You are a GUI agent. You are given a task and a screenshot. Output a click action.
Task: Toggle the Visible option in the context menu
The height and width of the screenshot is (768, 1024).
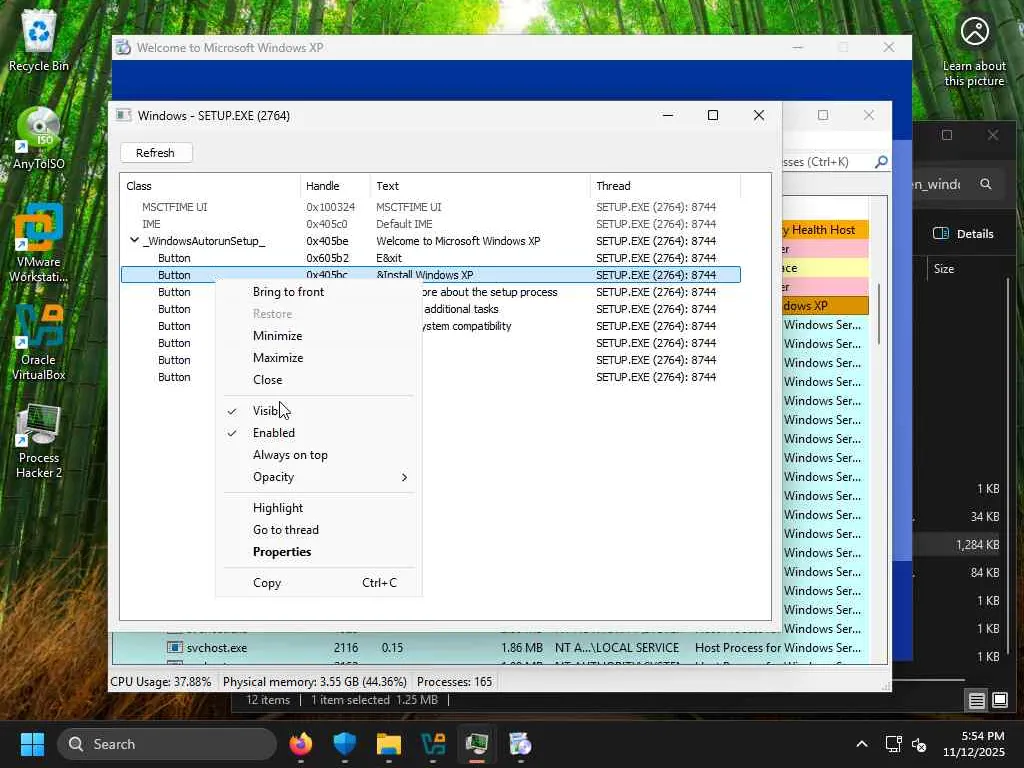pyautogui.click(x=318, y=411)
